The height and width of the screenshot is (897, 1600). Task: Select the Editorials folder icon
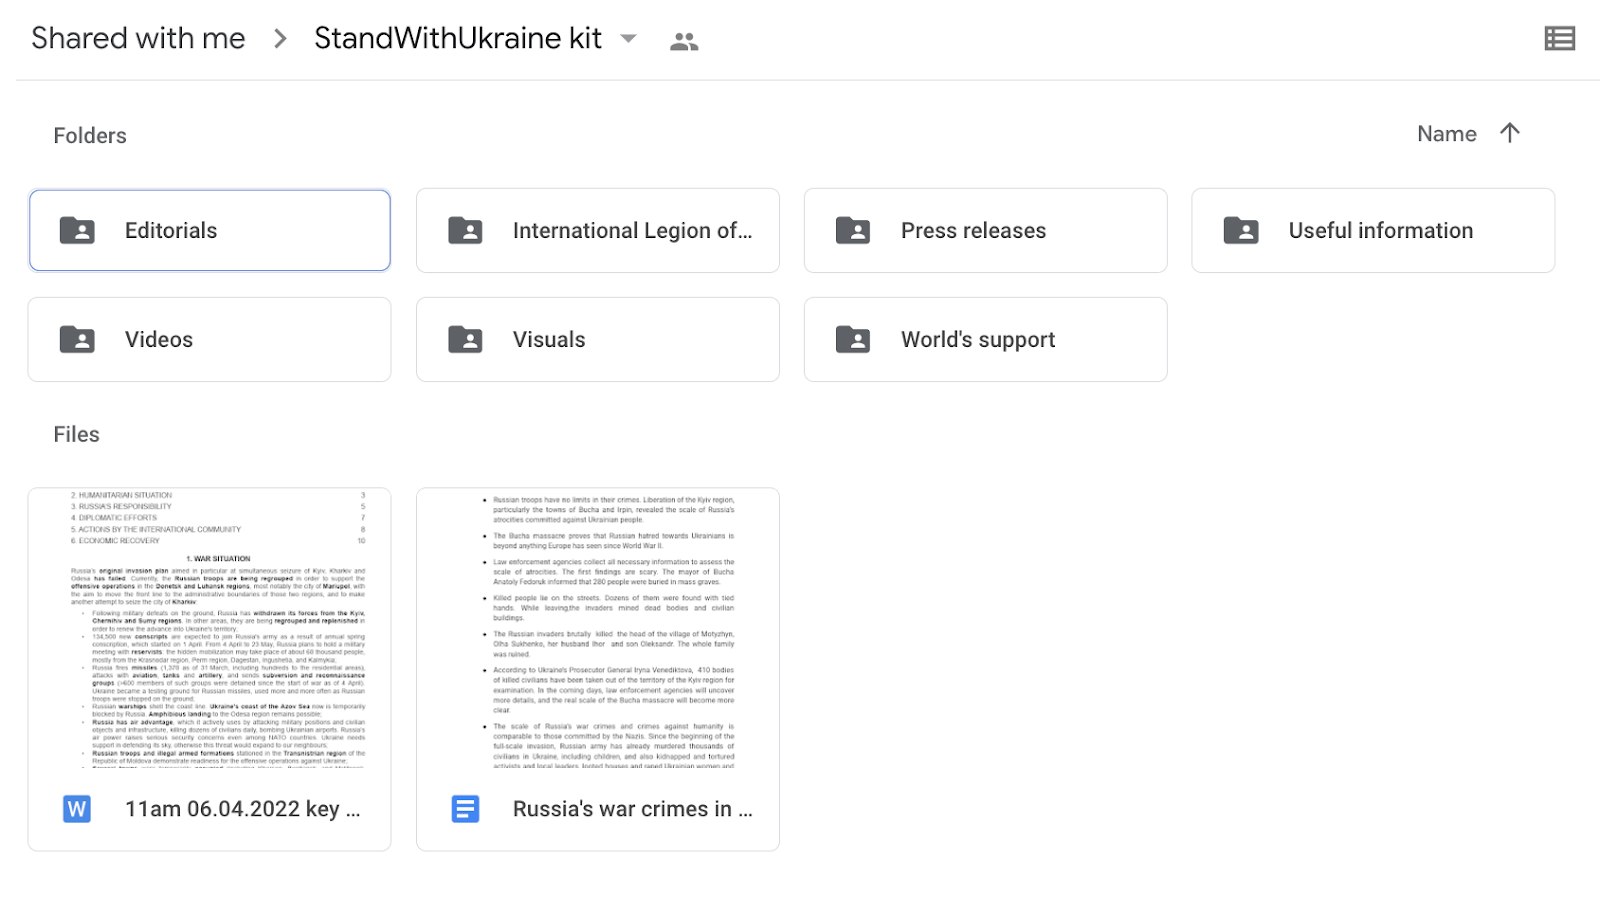77,231
